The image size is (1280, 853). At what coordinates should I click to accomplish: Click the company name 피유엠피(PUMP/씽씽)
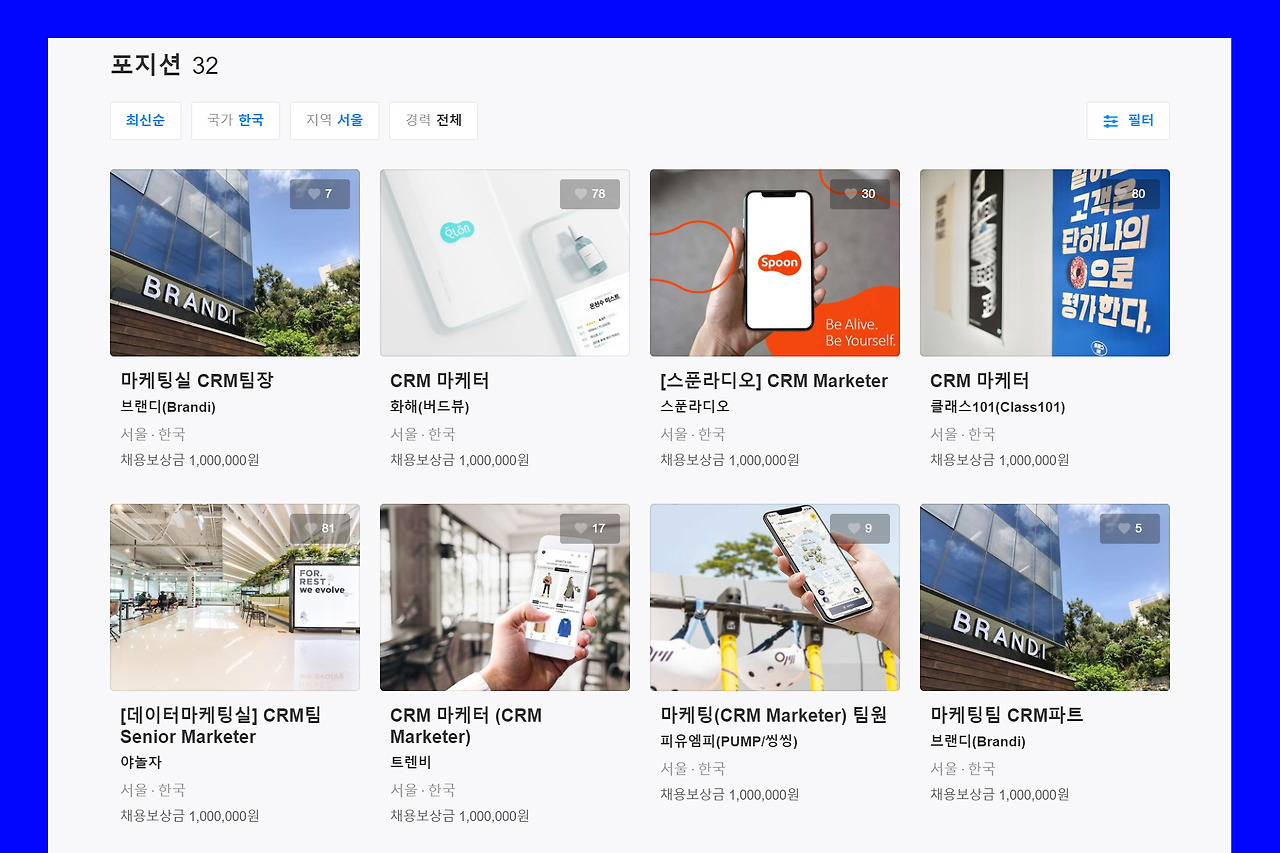point(729,741)
